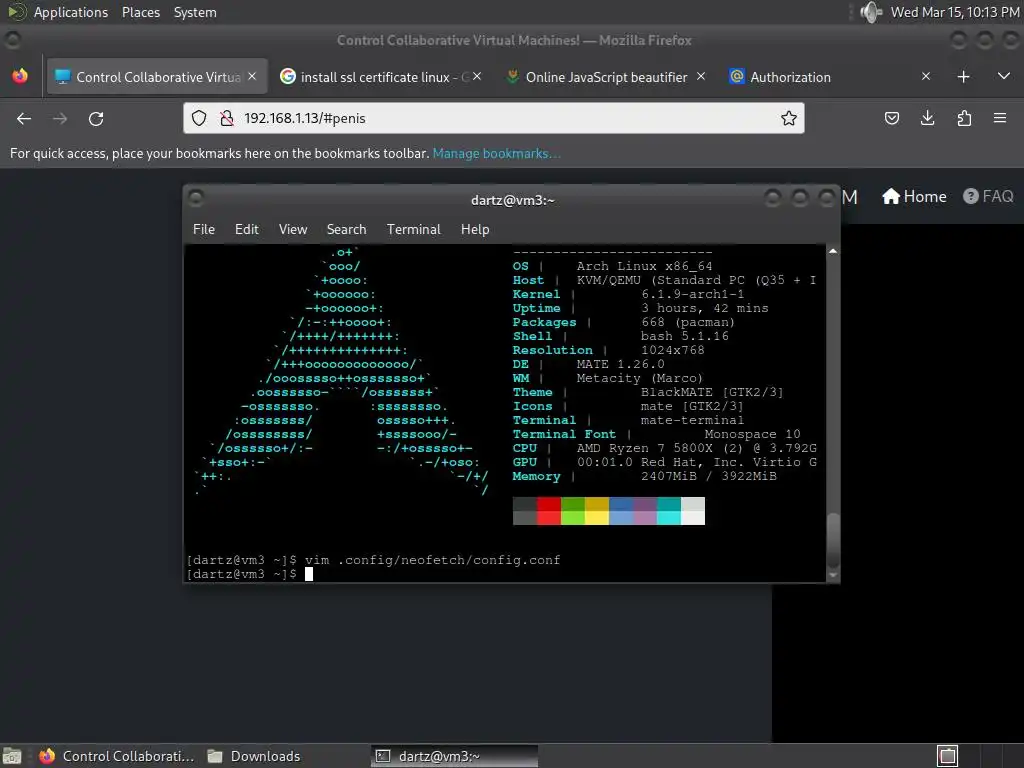Click the dartz@vm3:~ terminal title bar

[x=513, y=200]
